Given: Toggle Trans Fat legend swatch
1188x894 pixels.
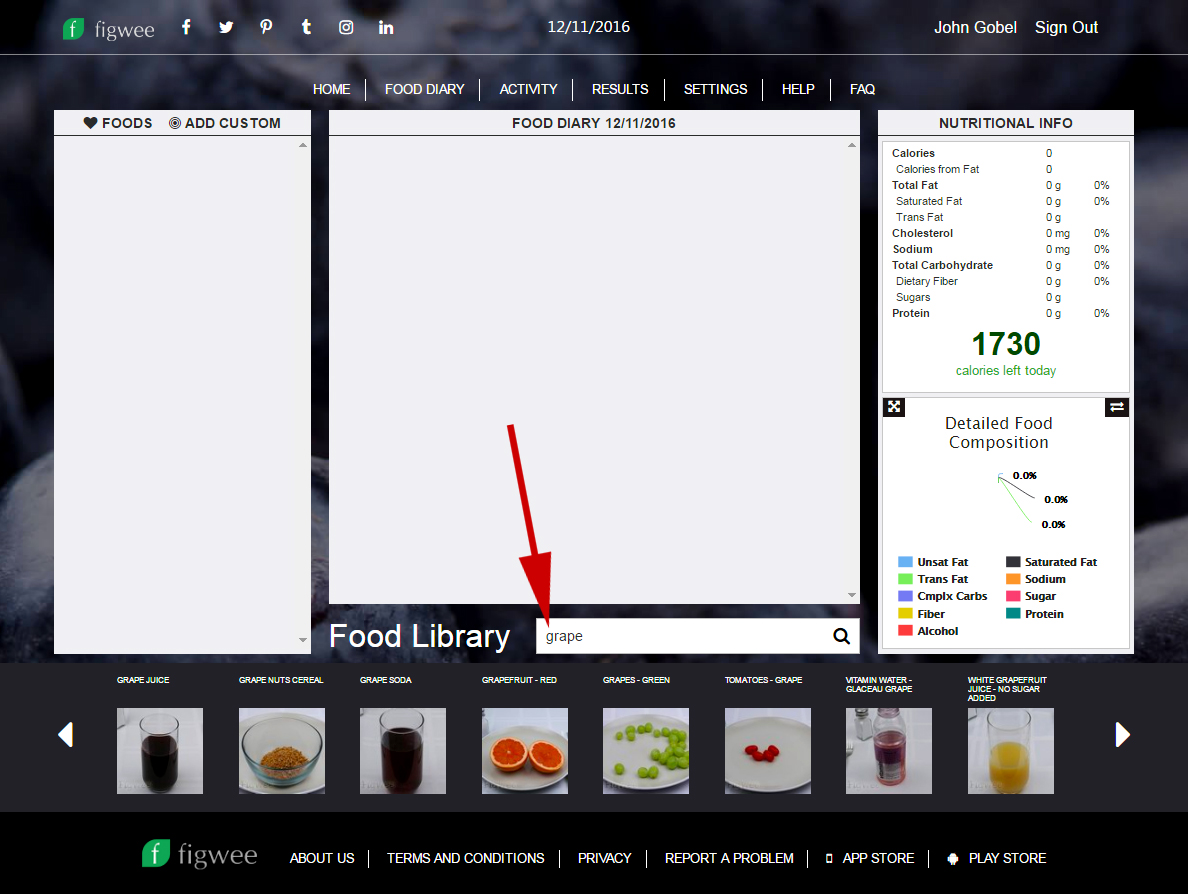Looking at the screenshot, I should 905,579.
